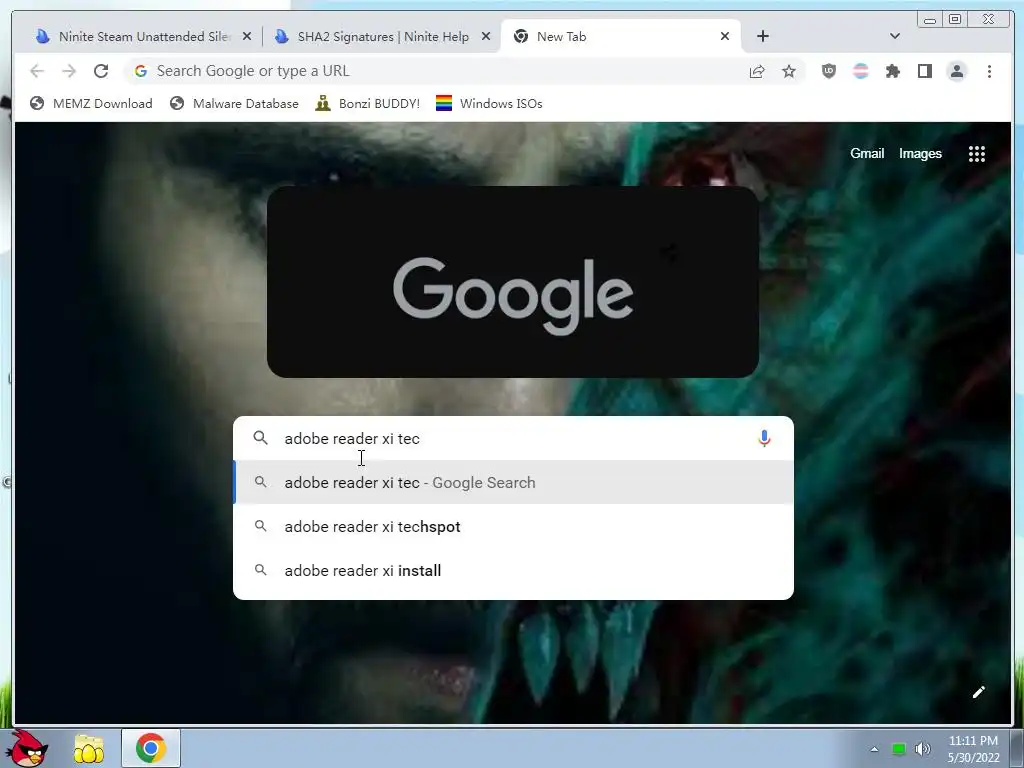The image size is (1024, 768).
Task: Toggle the side panel icon
Action: [x=925, y=71]
